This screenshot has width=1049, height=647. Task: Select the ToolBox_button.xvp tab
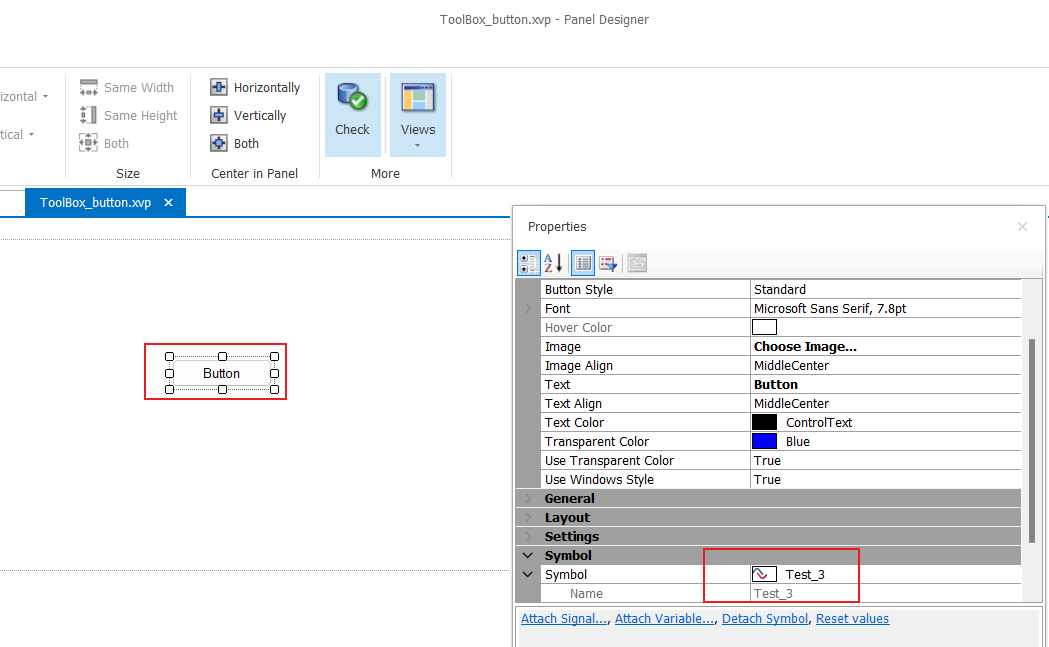(x=95, y=203)
